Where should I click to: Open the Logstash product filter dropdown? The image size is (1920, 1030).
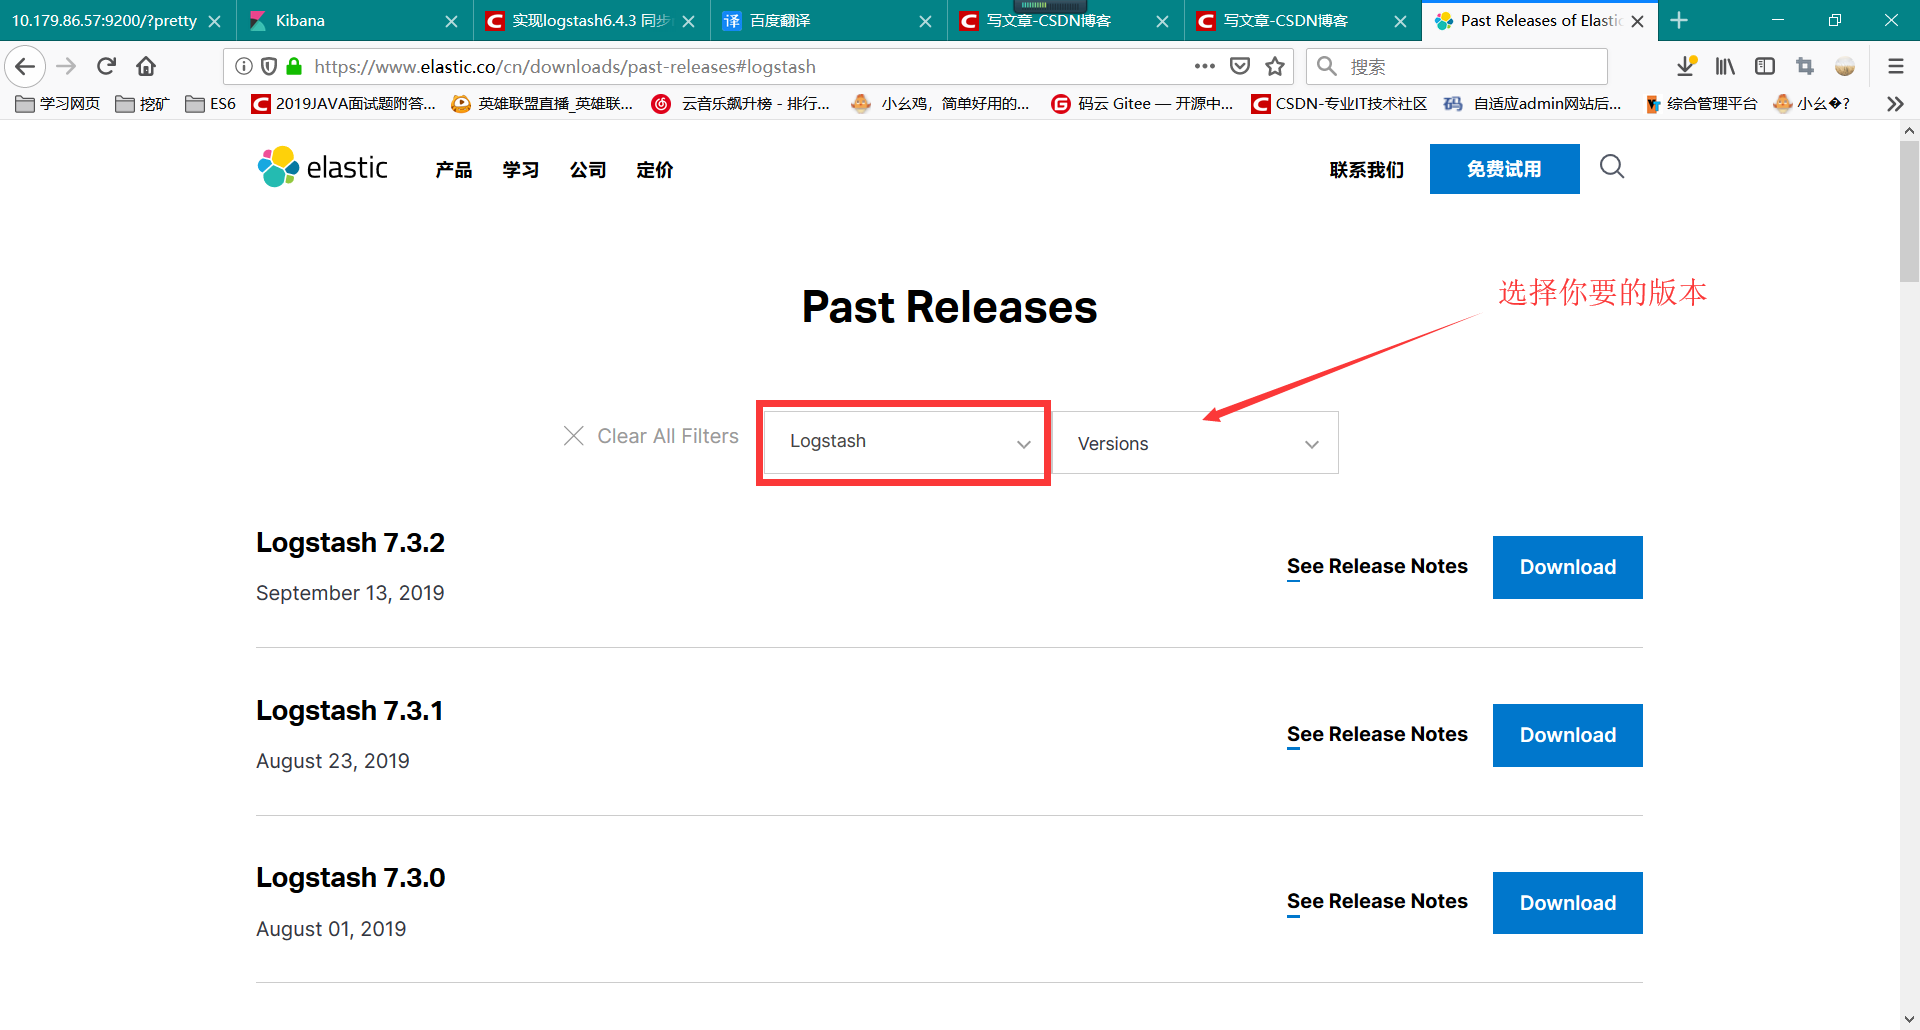click(903, 441)
